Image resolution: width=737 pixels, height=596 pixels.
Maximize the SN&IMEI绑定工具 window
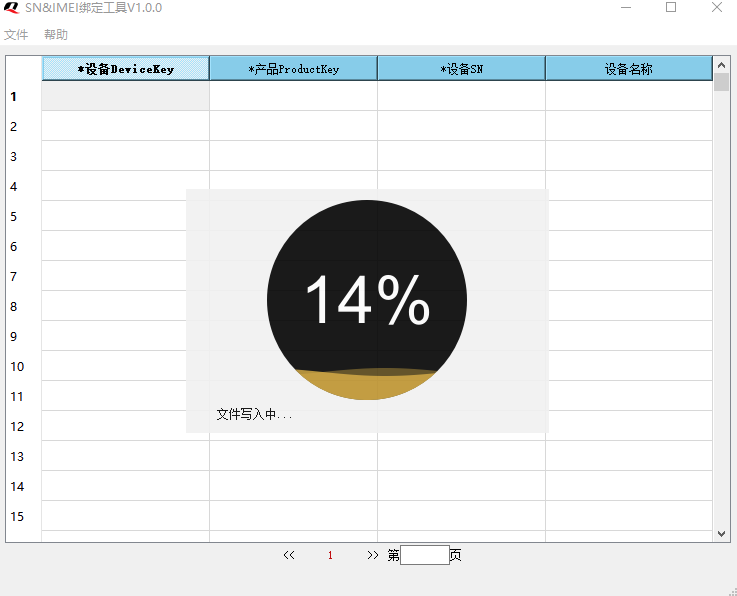[x=671, y=8]
